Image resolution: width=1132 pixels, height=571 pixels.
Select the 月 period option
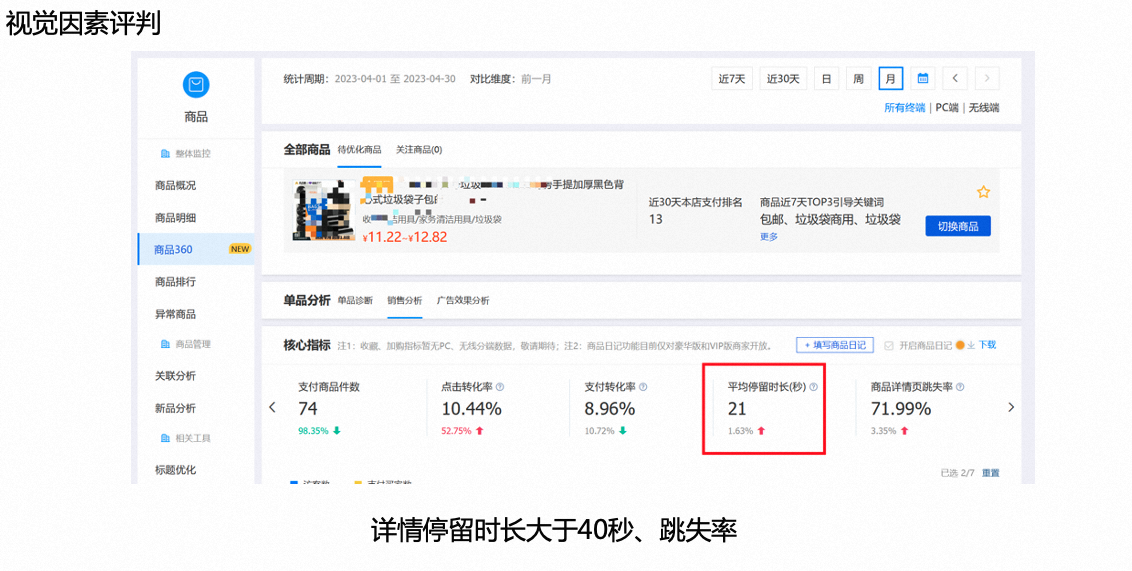(890, 79)
